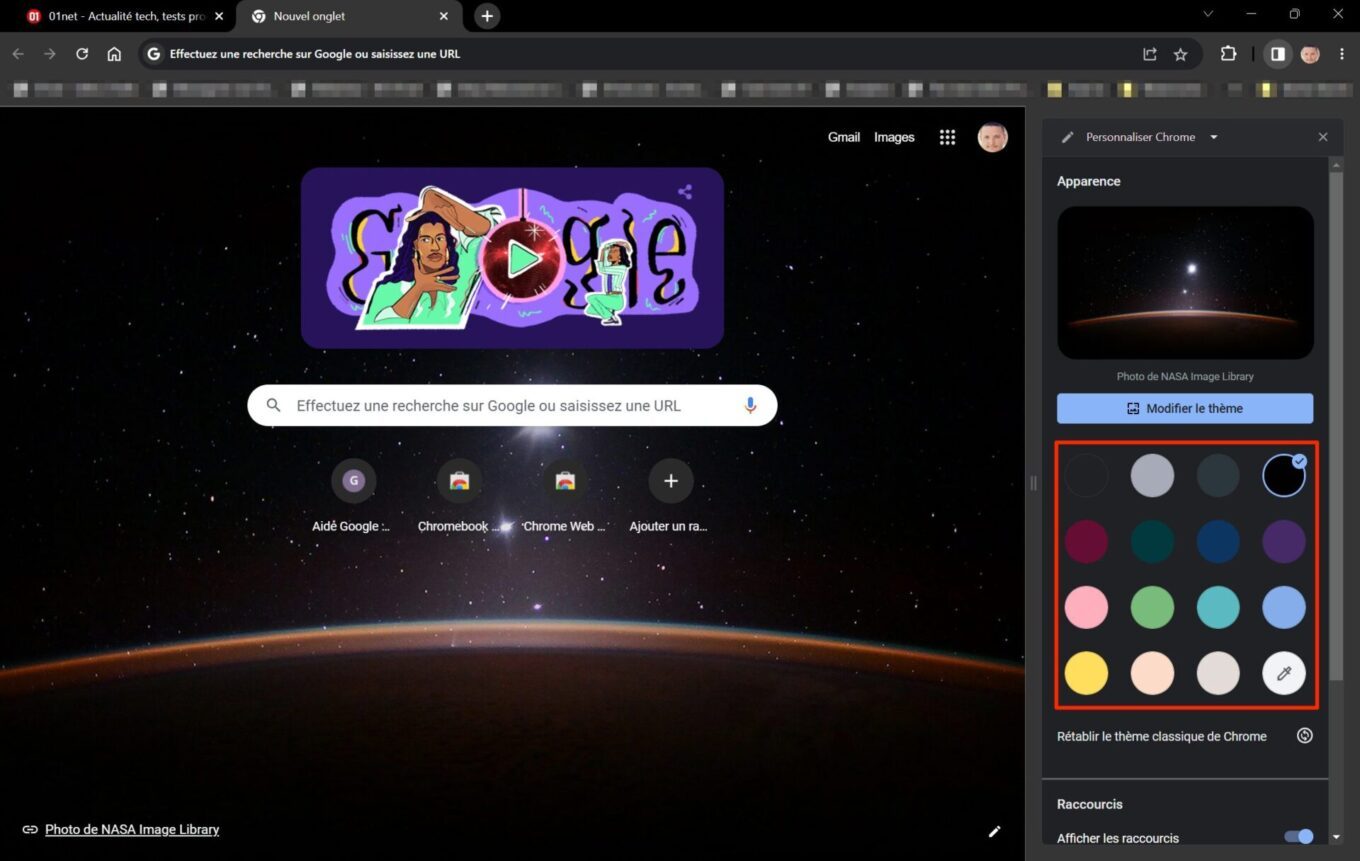Apply the yellow color swatch
Viewport: 1360px width, 861px height.
pyautogui.click(x=1086, y=673)
